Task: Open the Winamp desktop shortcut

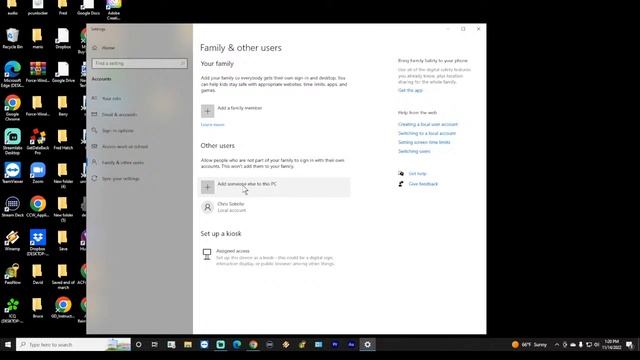Action: tap(13, 240)
